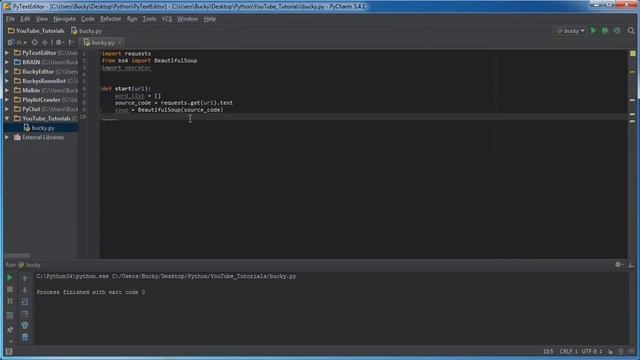Click the code inspection status indicator square
The width and height of the screenshot is (640, 360).
633,53
